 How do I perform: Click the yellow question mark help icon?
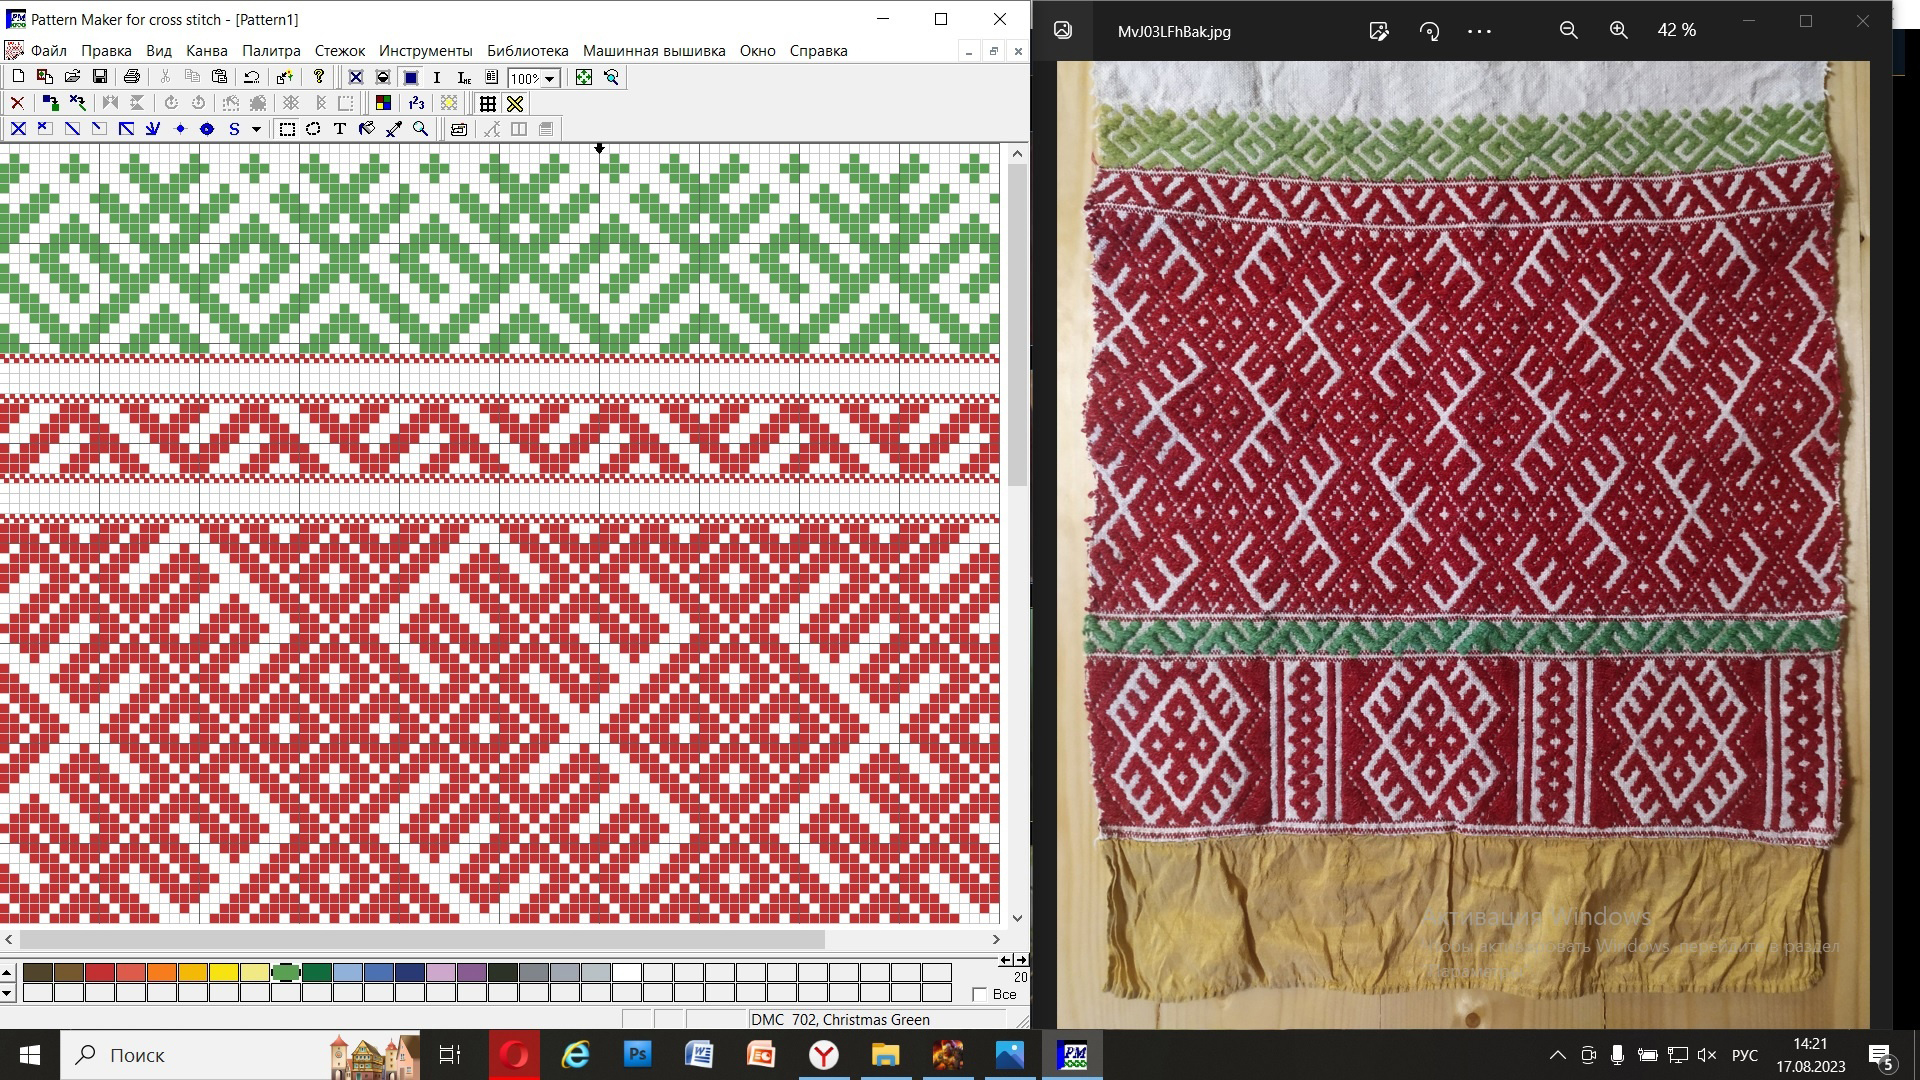pos(318,77)
